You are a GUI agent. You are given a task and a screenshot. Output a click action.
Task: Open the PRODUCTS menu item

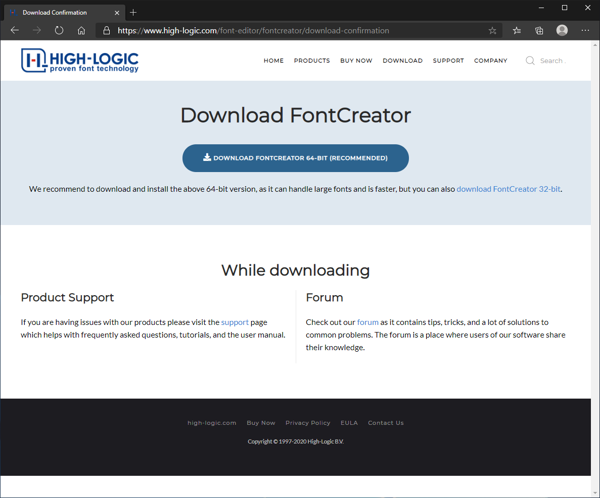pyautogui.click(x=312, y=60)
